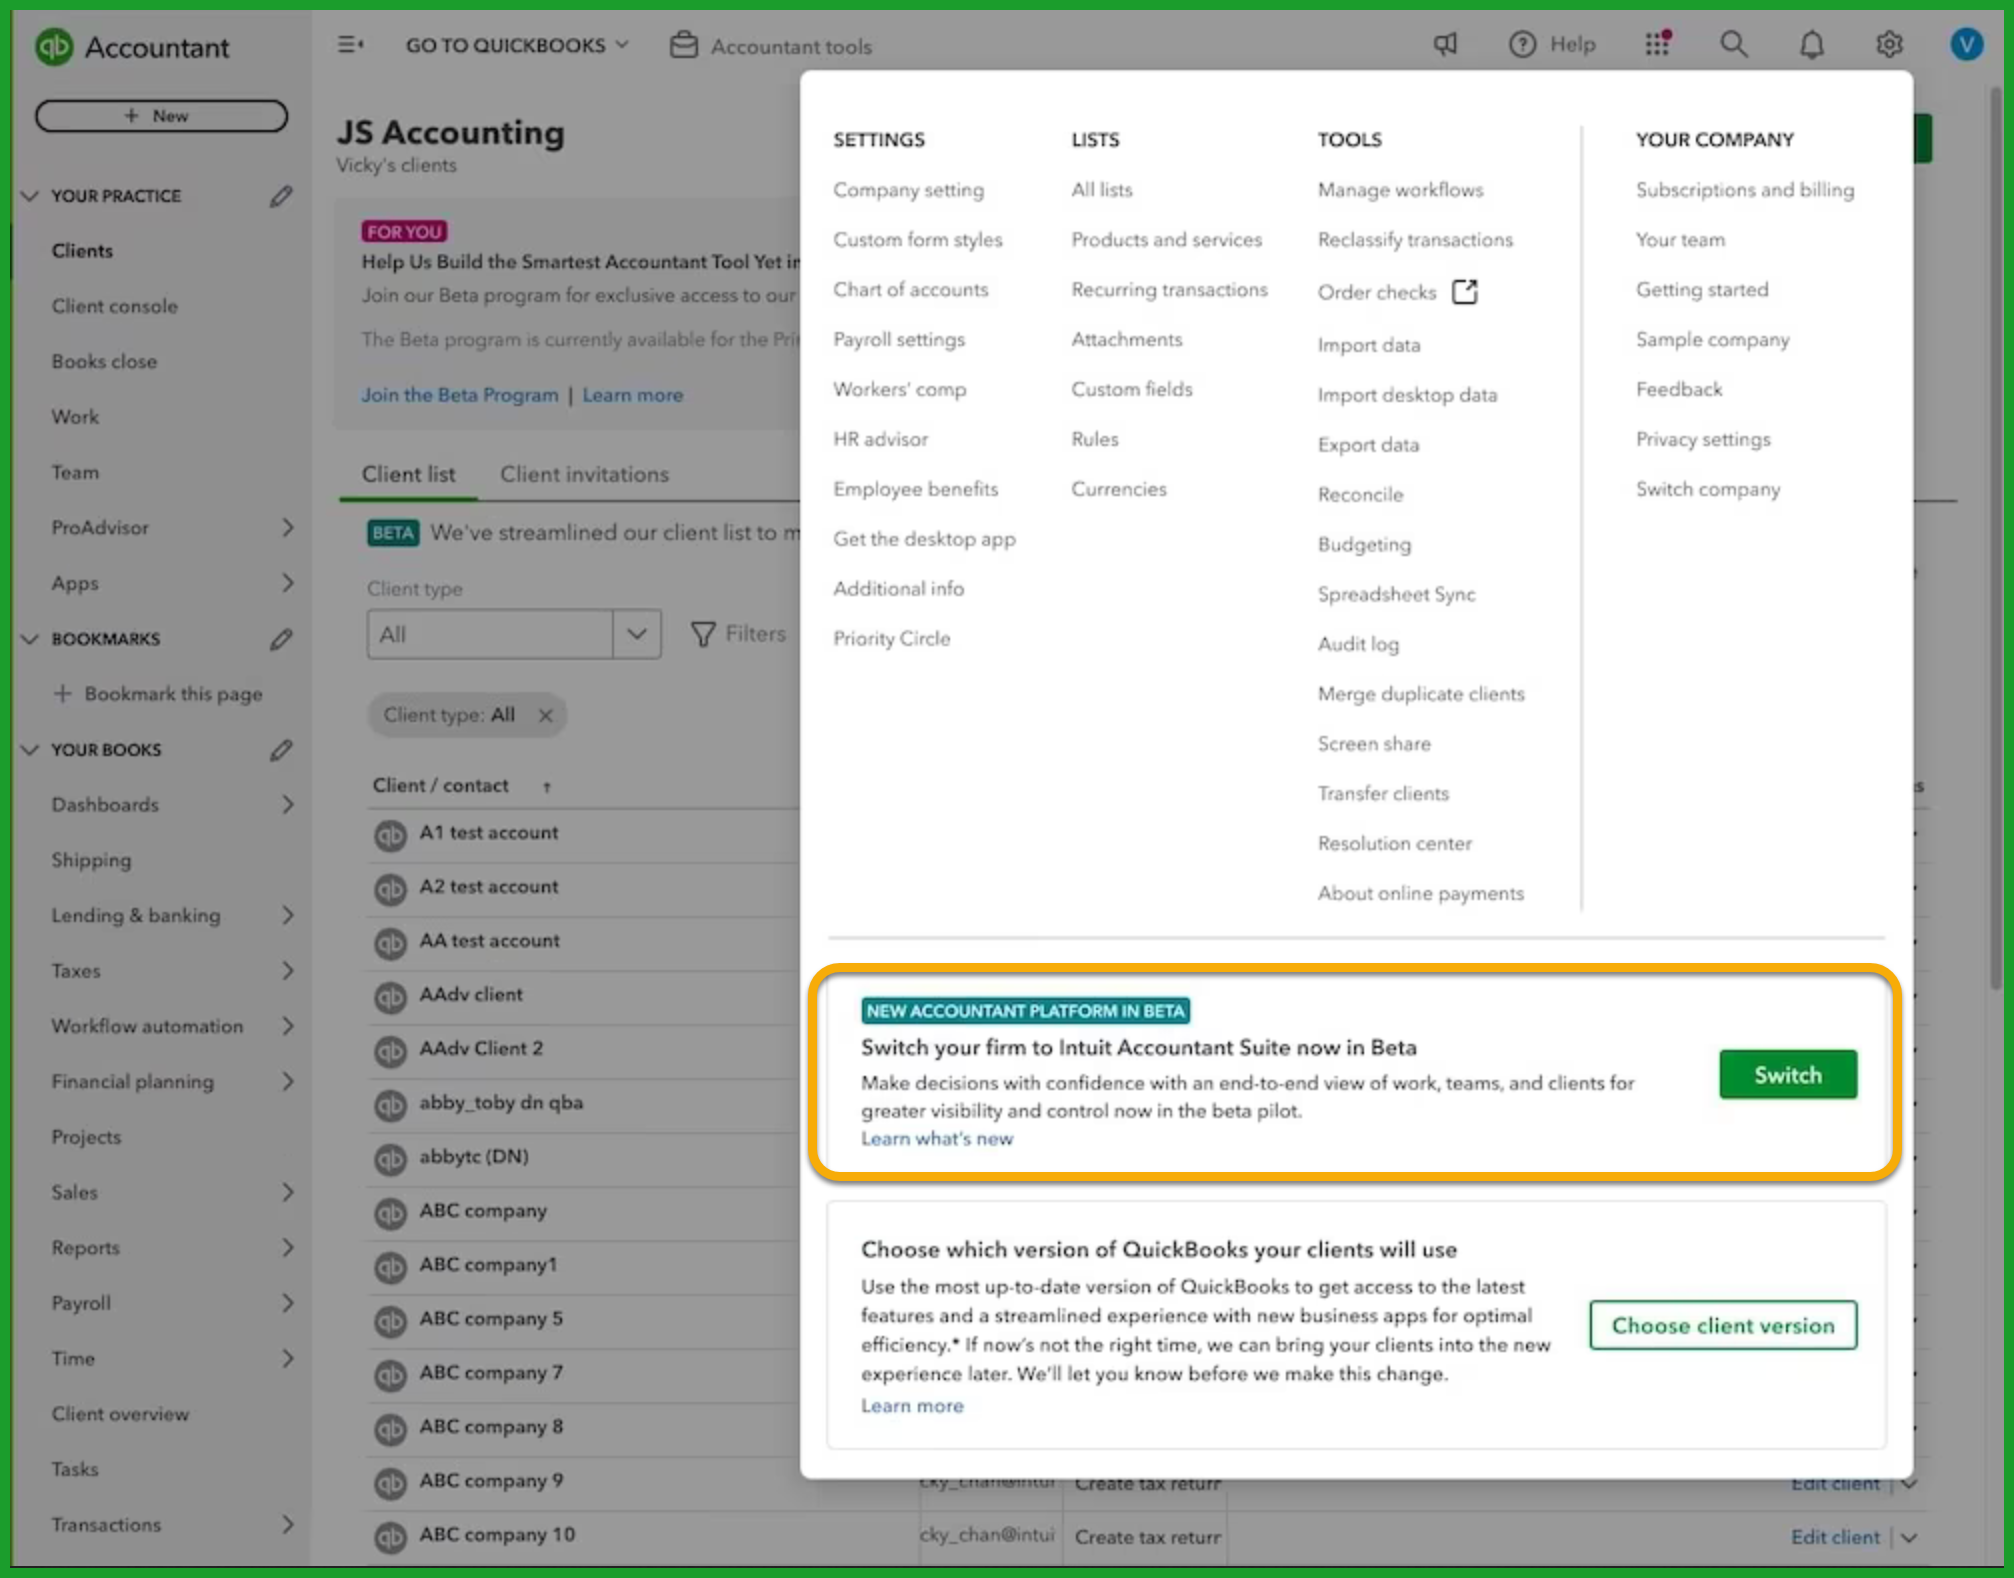Sort by the Client / contact column arrow
This screenshot has width=2014, height=1578.
click(x=547, y=787)
